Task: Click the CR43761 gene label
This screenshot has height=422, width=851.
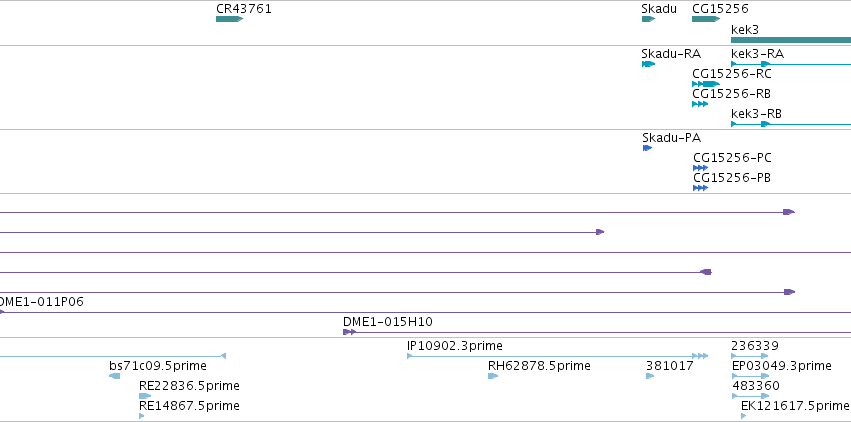Action: pos(244,9)
